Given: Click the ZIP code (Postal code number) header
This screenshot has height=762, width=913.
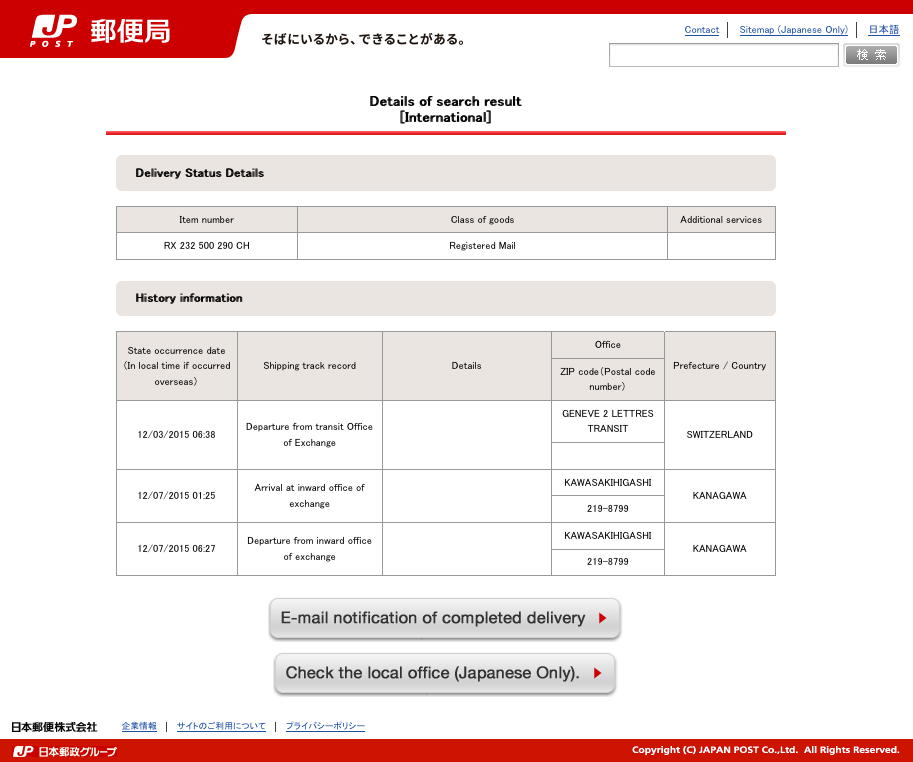Looking at the screenshot, I should [607, 379].
